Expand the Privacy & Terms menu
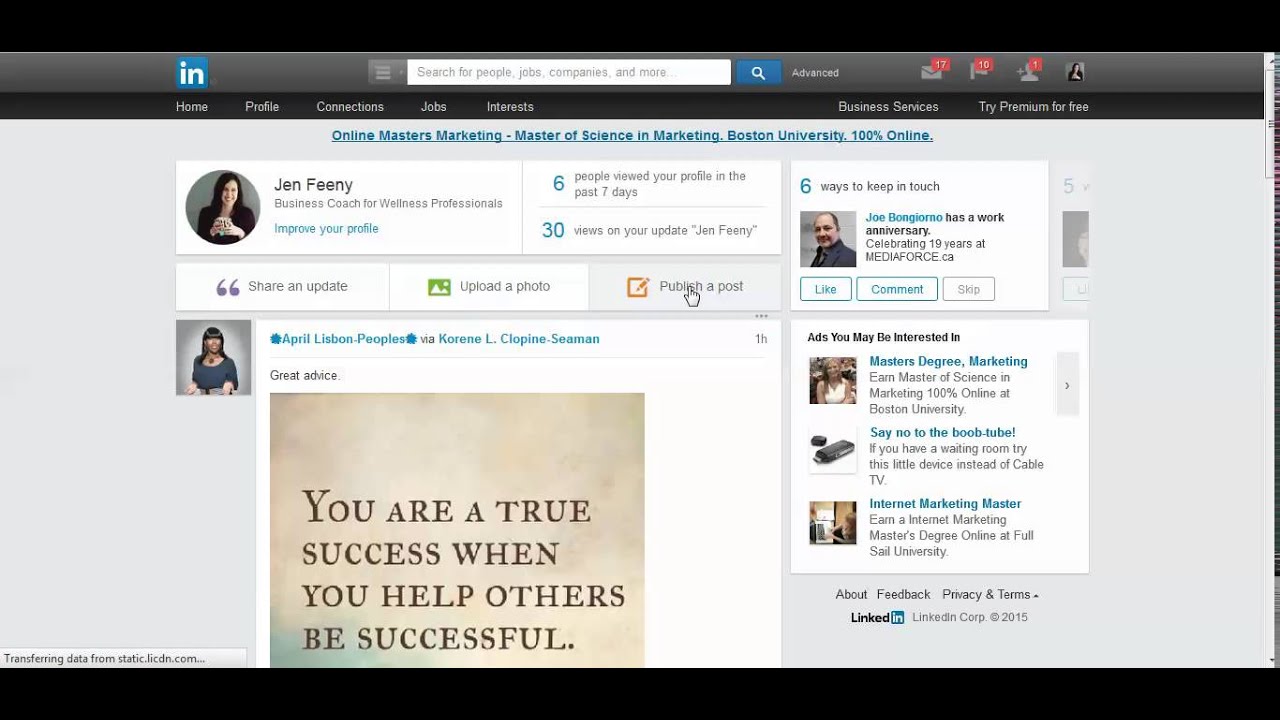This screenshot has height=720, width=1280. click(990, 594)
